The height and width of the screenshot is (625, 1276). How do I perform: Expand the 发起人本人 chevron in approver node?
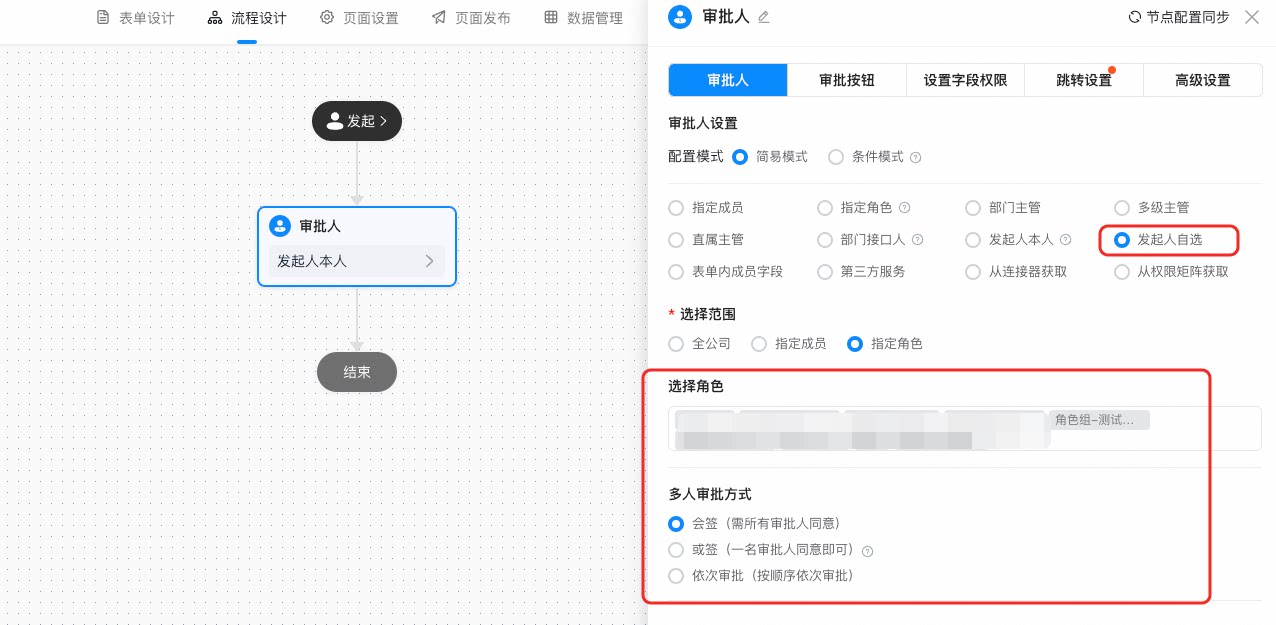429,261
